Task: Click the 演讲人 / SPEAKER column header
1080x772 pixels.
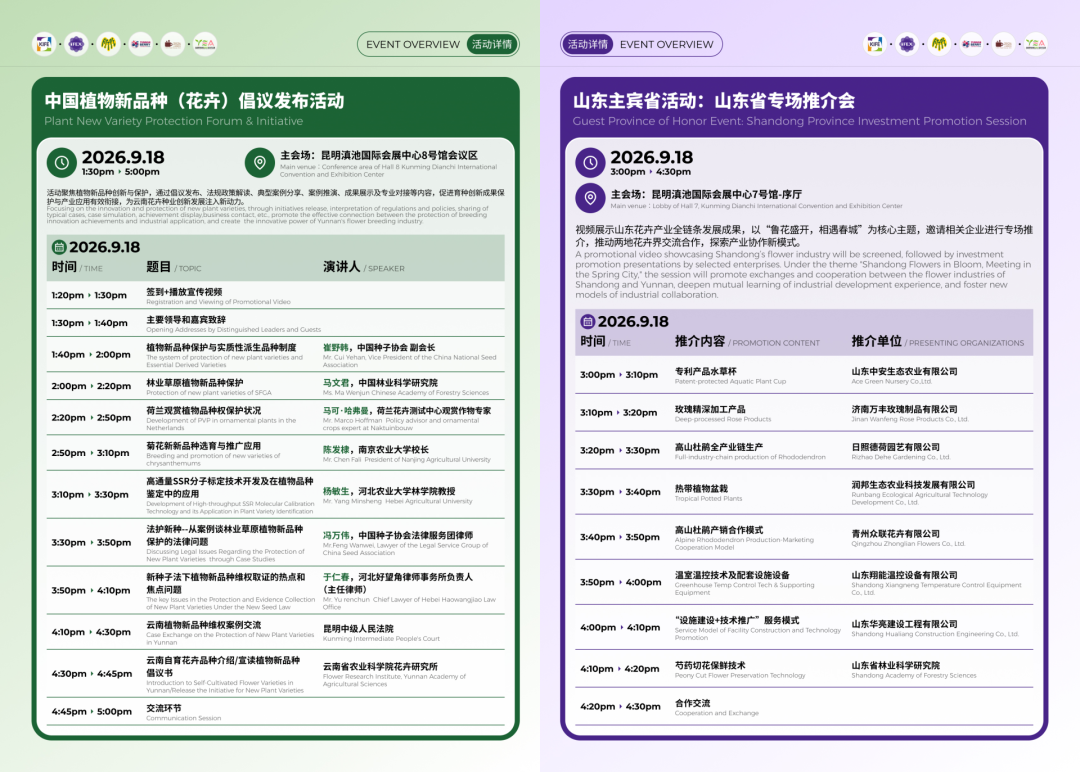Action: (364, 267)
